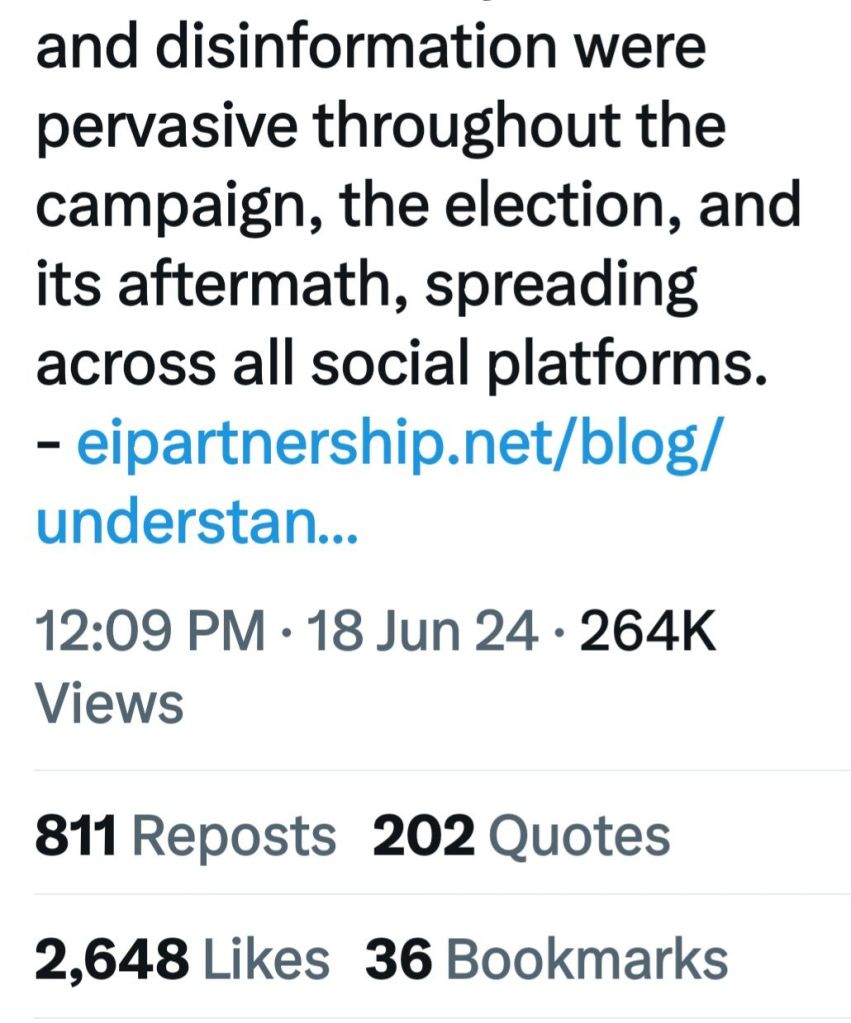Click the 12:09 PM timestamp
The width and height of the screenshot is (851, 1023).
point(151,632)
